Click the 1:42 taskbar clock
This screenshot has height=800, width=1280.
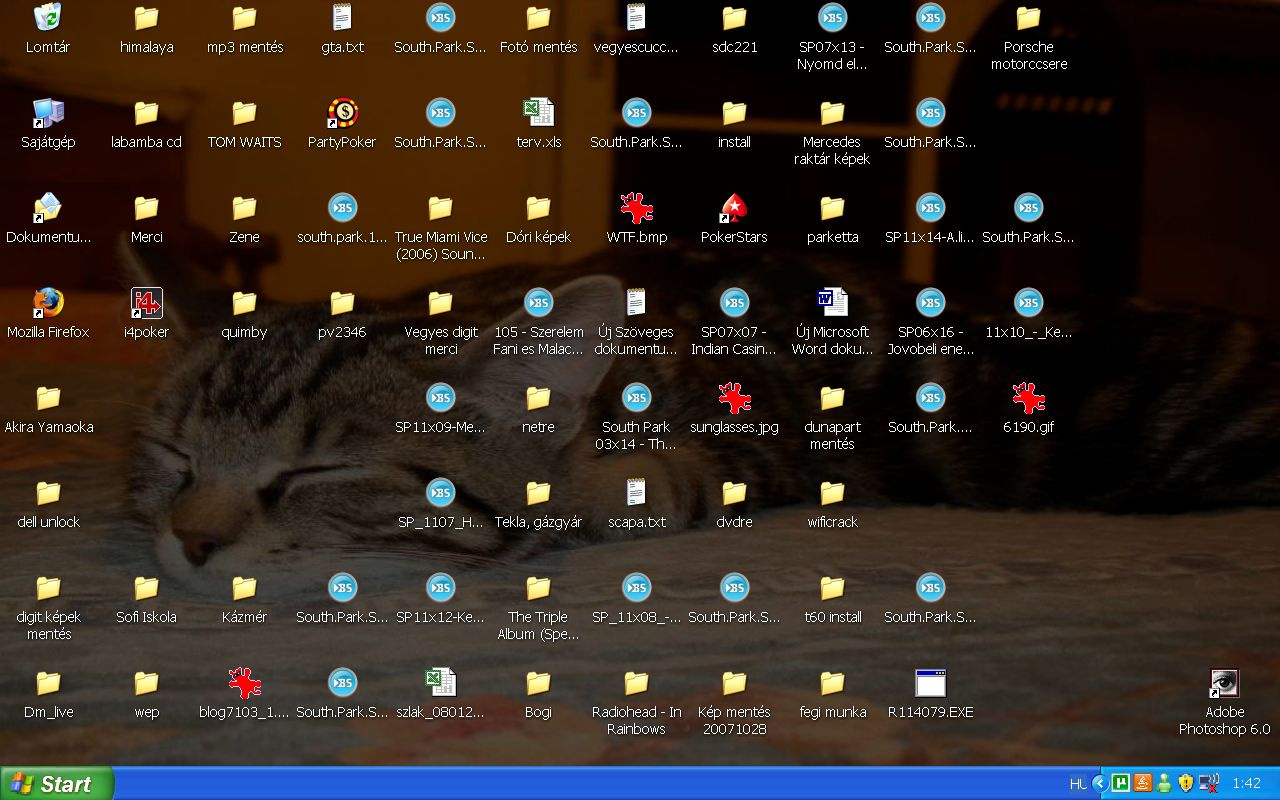click(x=1247, y=784)
